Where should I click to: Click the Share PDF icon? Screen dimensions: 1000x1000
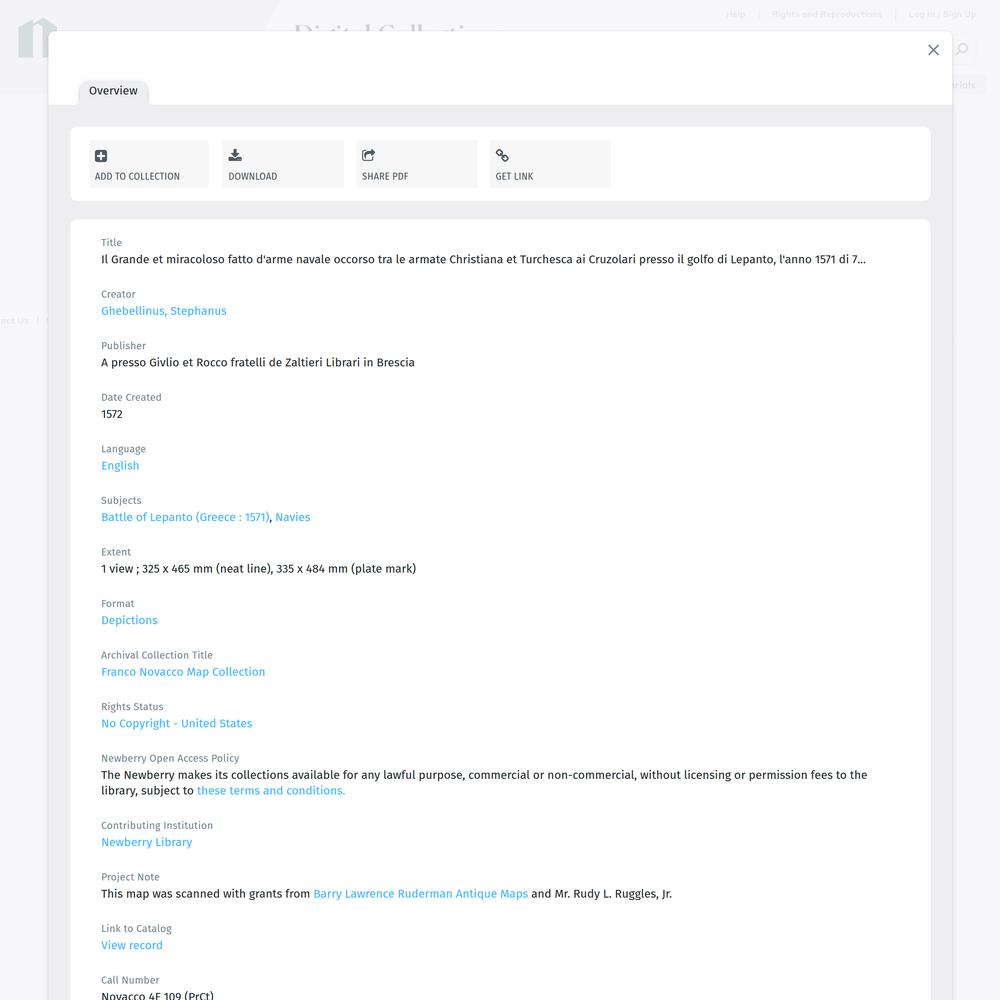coord(369,155)
